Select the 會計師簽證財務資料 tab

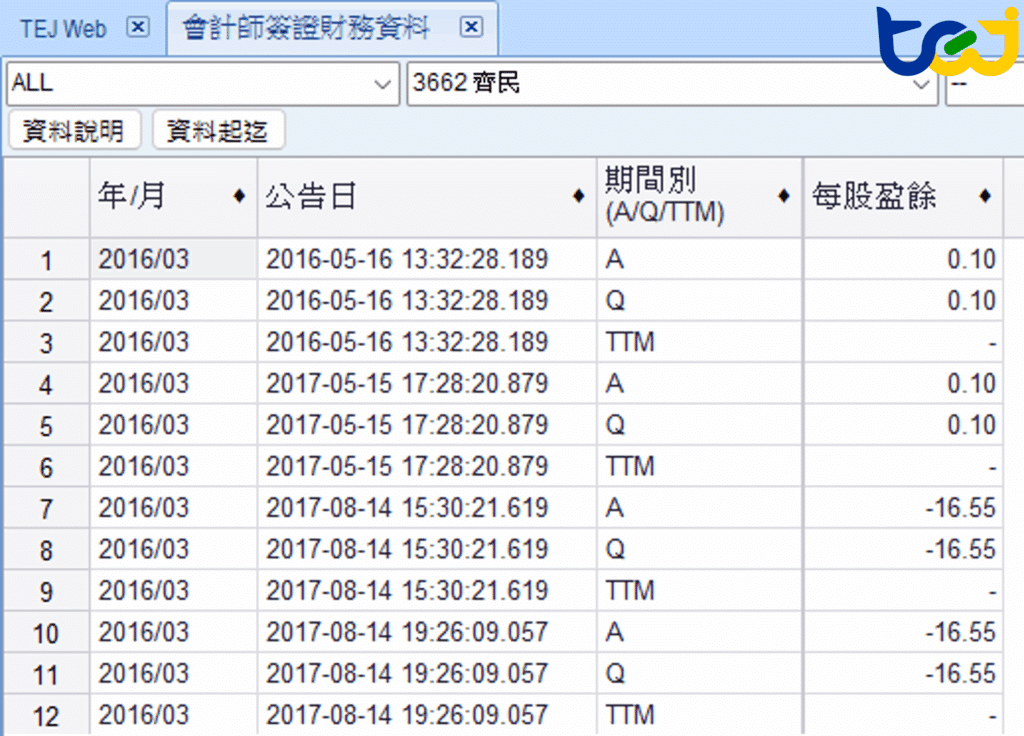(307, 29)
